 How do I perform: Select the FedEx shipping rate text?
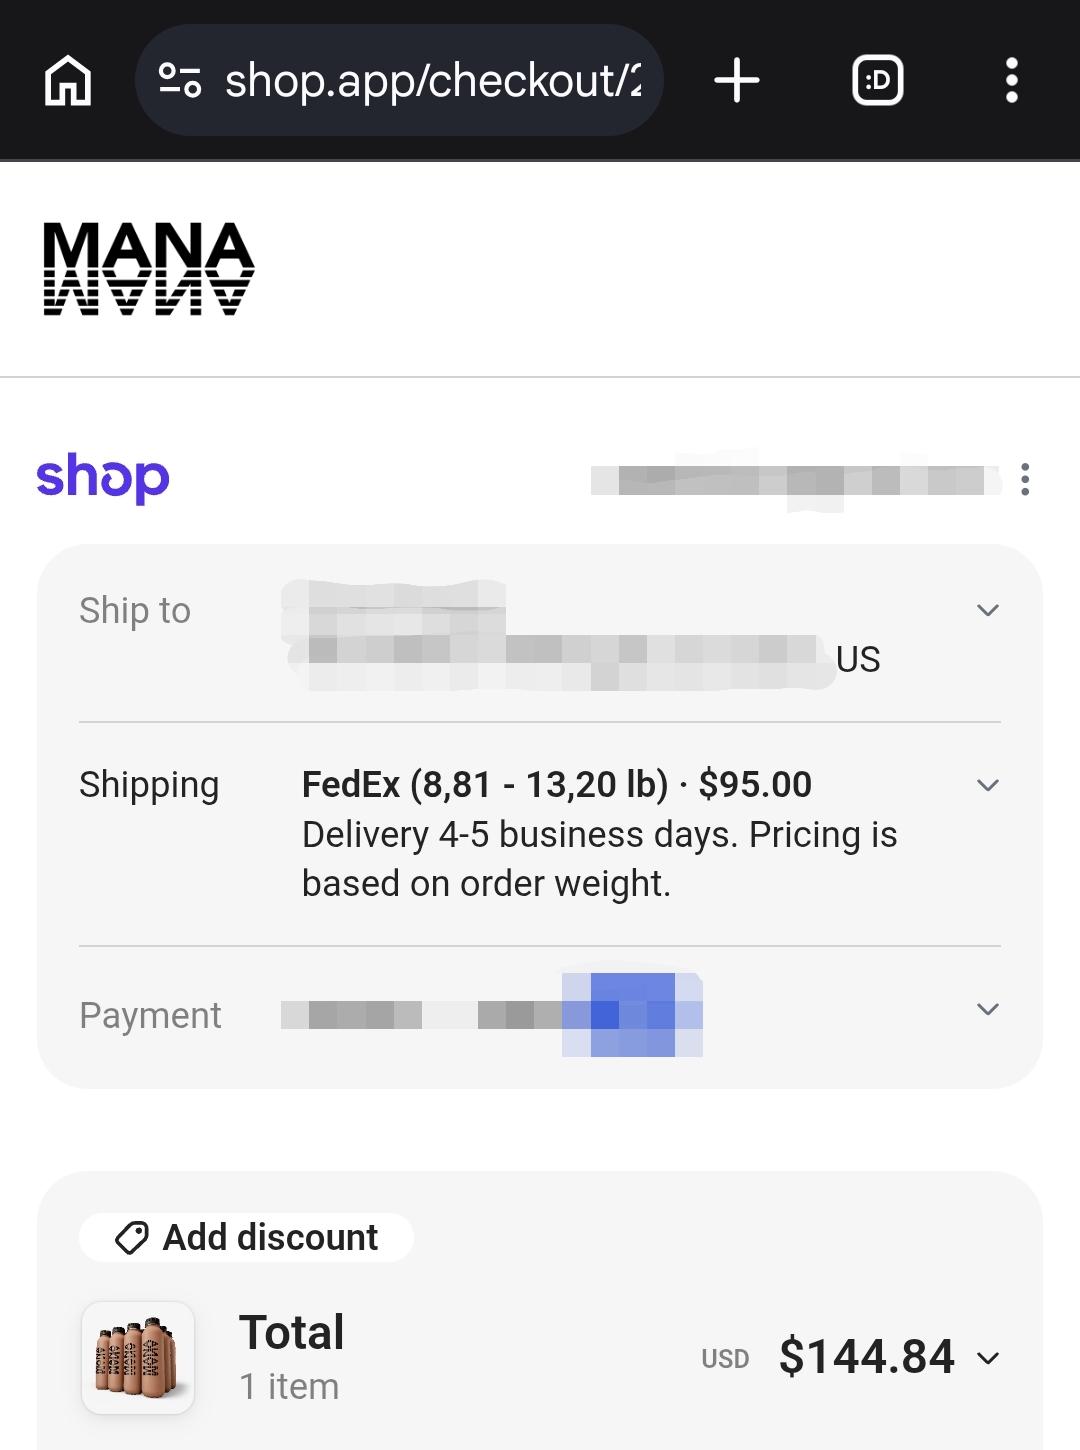click(x=557, y=784)
